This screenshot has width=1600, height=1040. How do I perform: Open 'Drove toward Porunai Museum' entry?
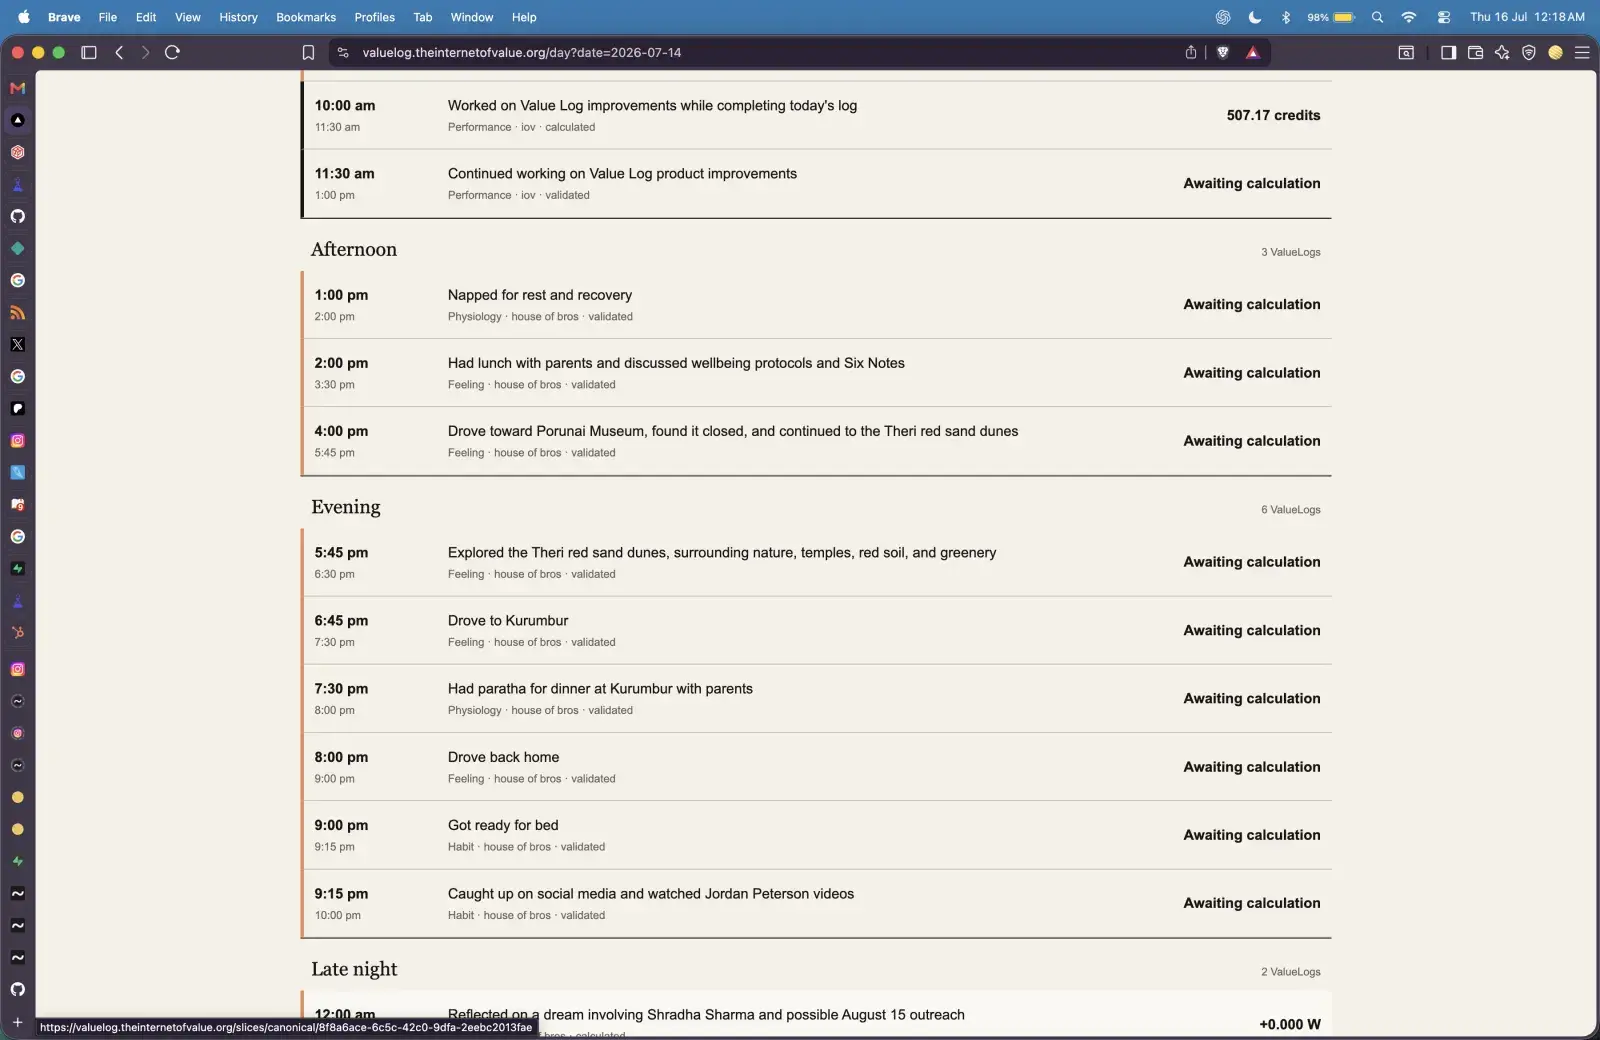click(817, 440)
